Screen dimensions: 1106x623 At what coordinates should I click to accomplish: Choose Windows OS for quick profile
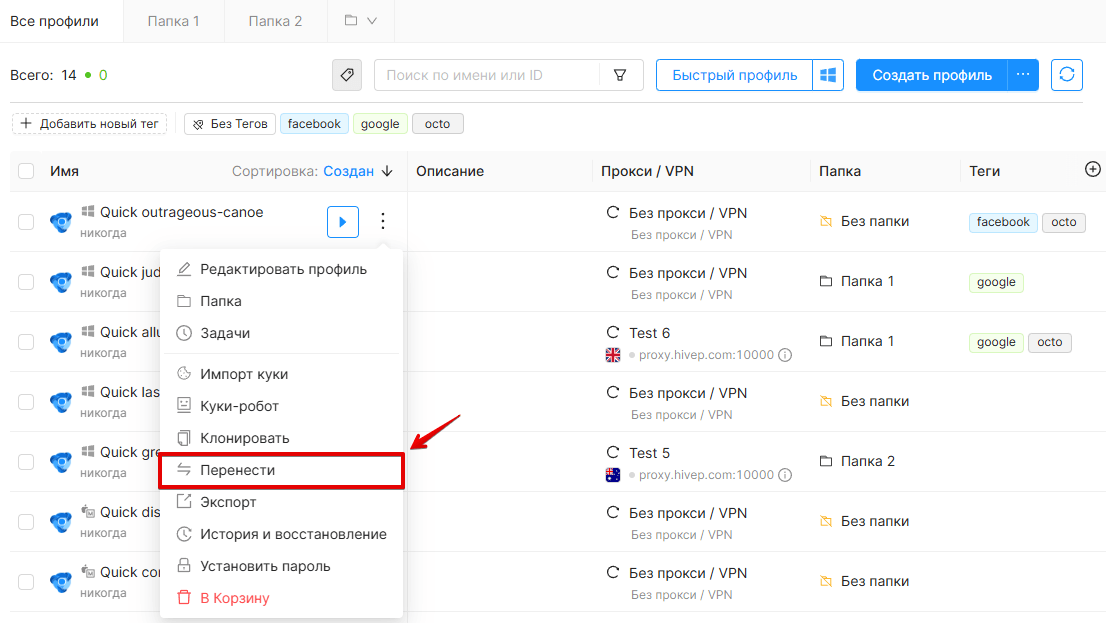click(828, 75)
